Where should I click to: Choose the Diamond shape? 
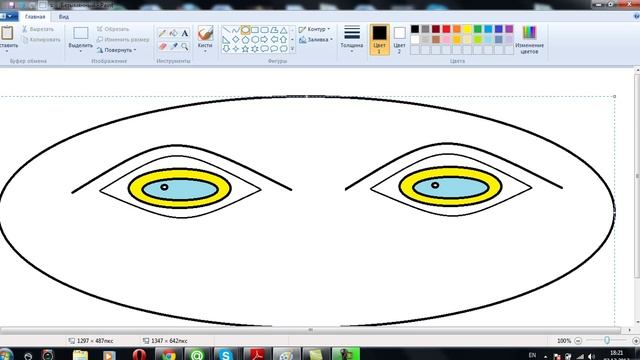pos(236,40)
